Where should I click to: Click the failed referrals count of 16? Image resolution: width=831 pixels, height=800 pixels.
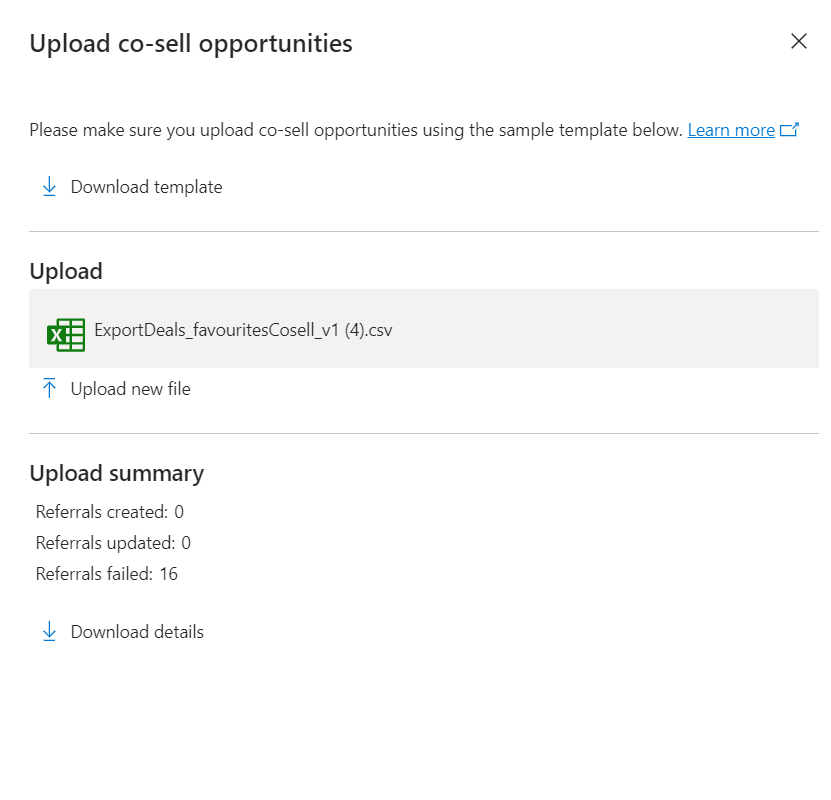169,574
